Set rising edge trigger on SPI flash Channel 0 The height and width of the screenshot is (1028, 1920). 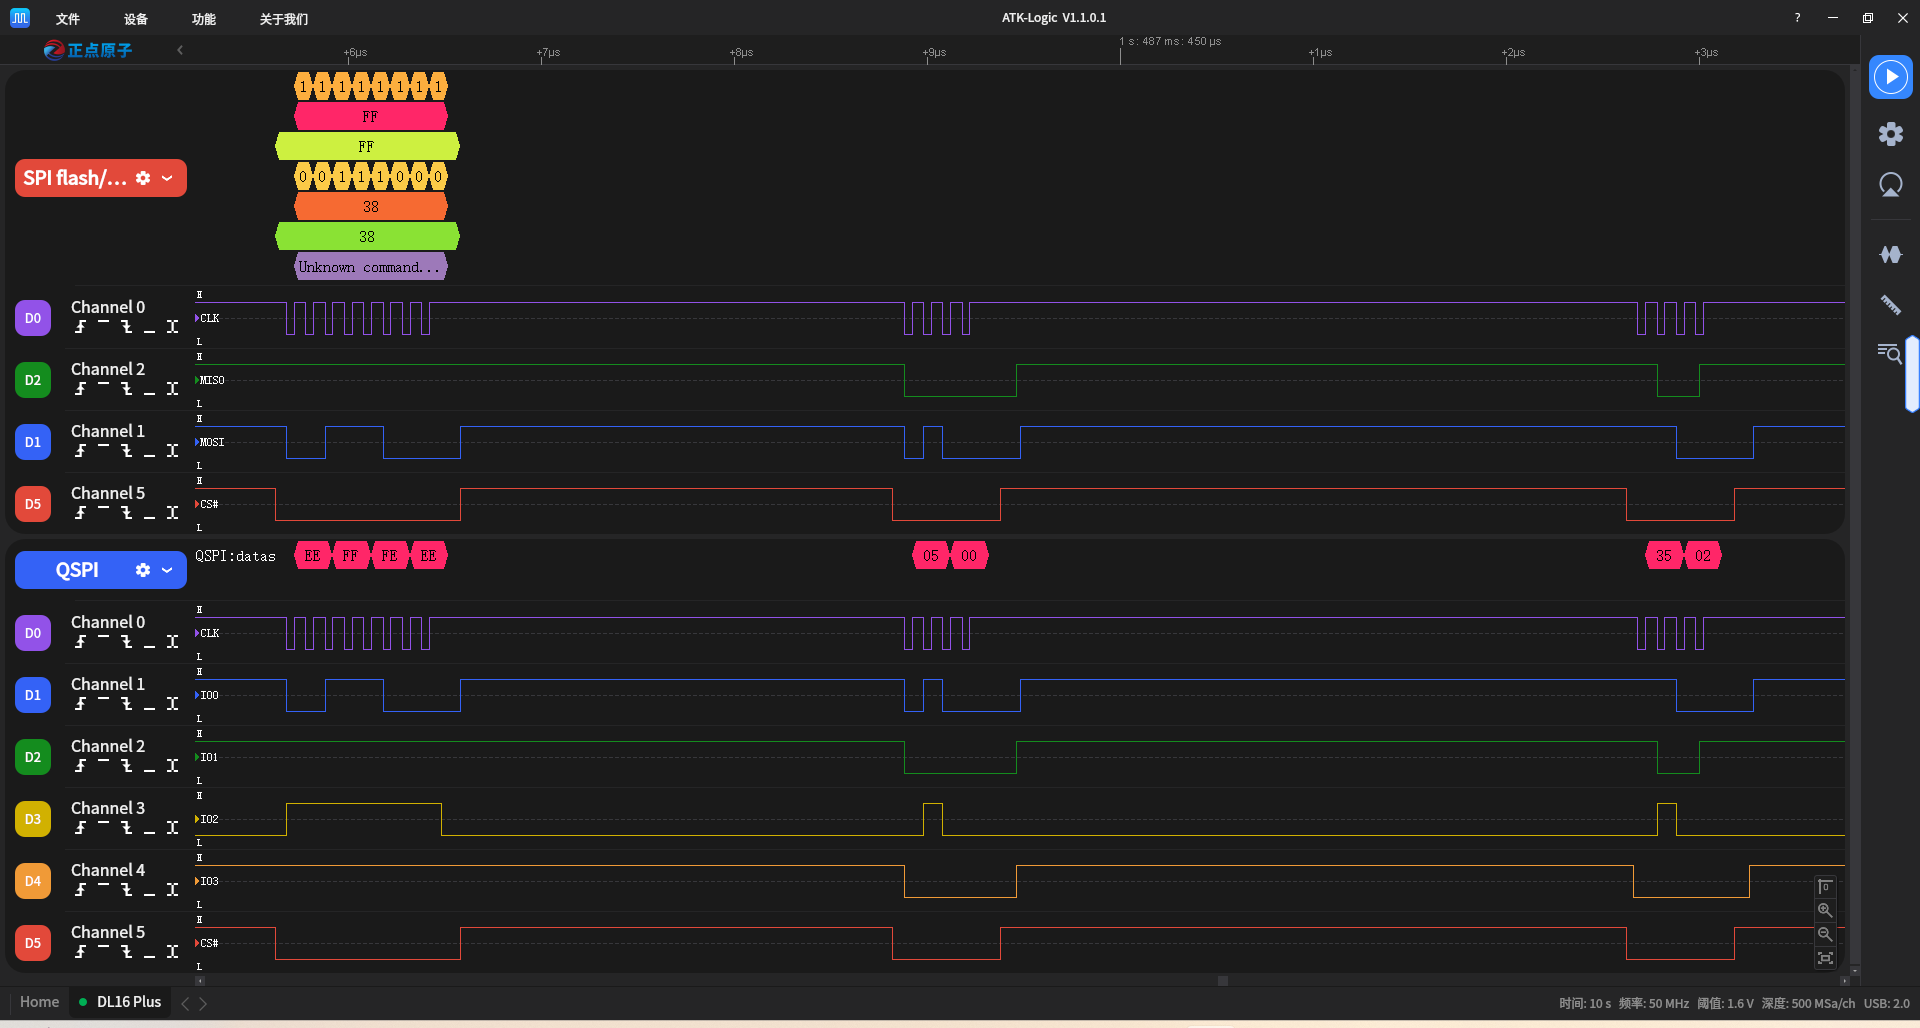click(x=80, y=327)
